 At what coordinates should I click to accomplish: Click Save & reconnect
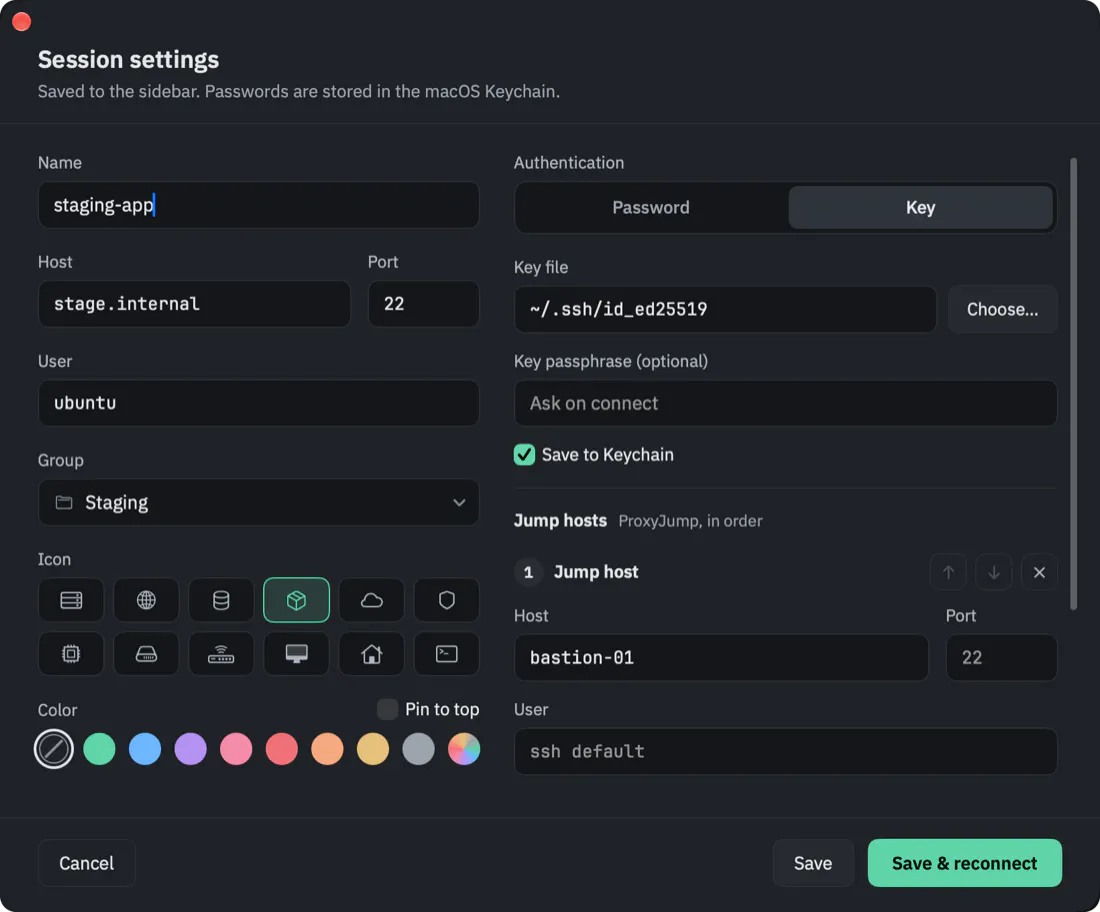coord(965,863)
